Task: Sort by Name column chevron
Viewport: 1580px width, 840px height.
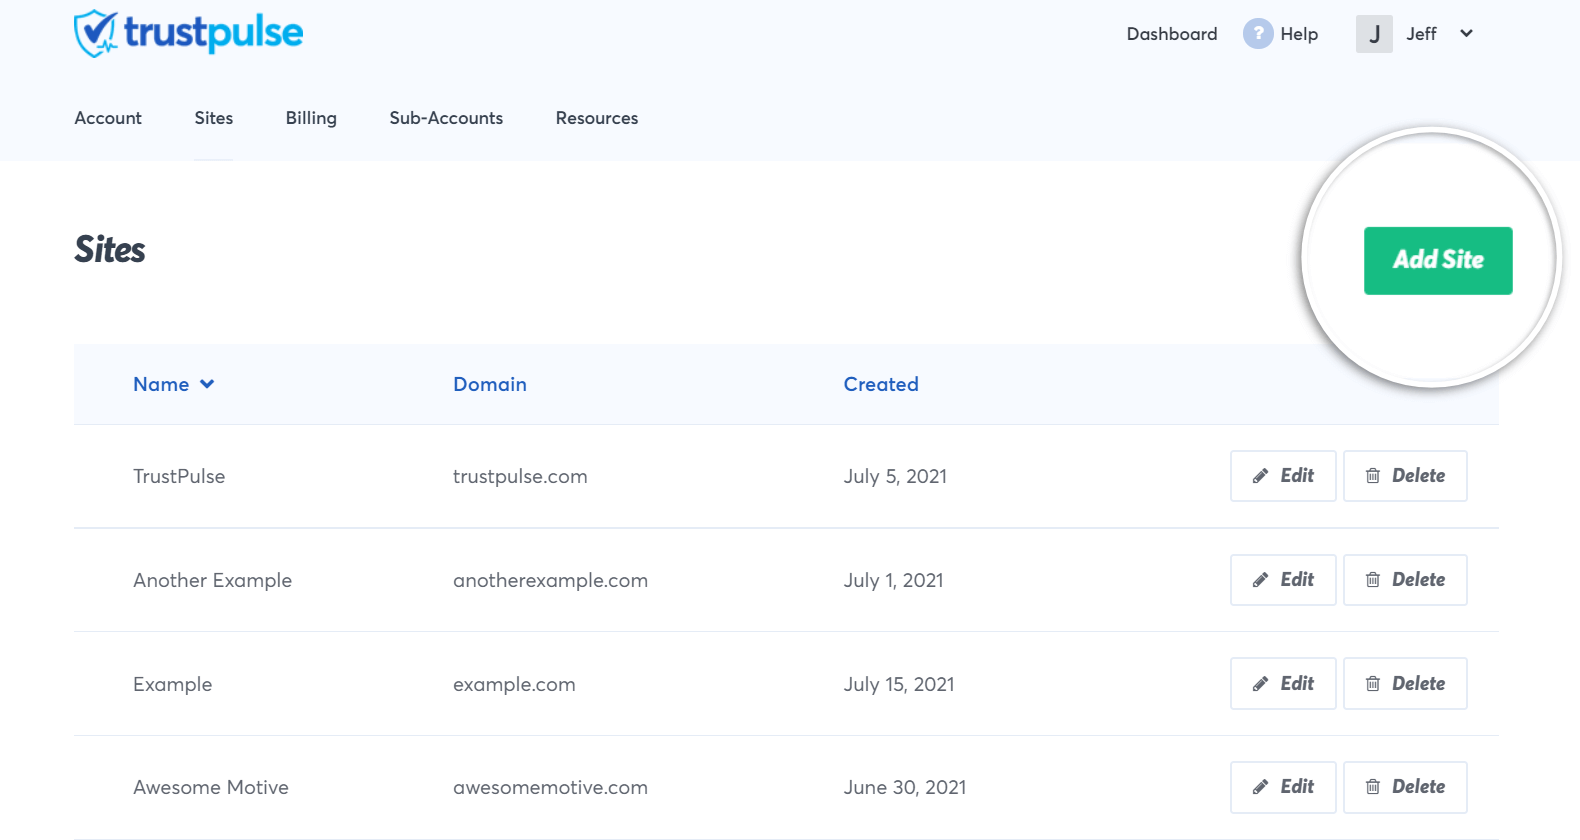Action: [207, 384]
